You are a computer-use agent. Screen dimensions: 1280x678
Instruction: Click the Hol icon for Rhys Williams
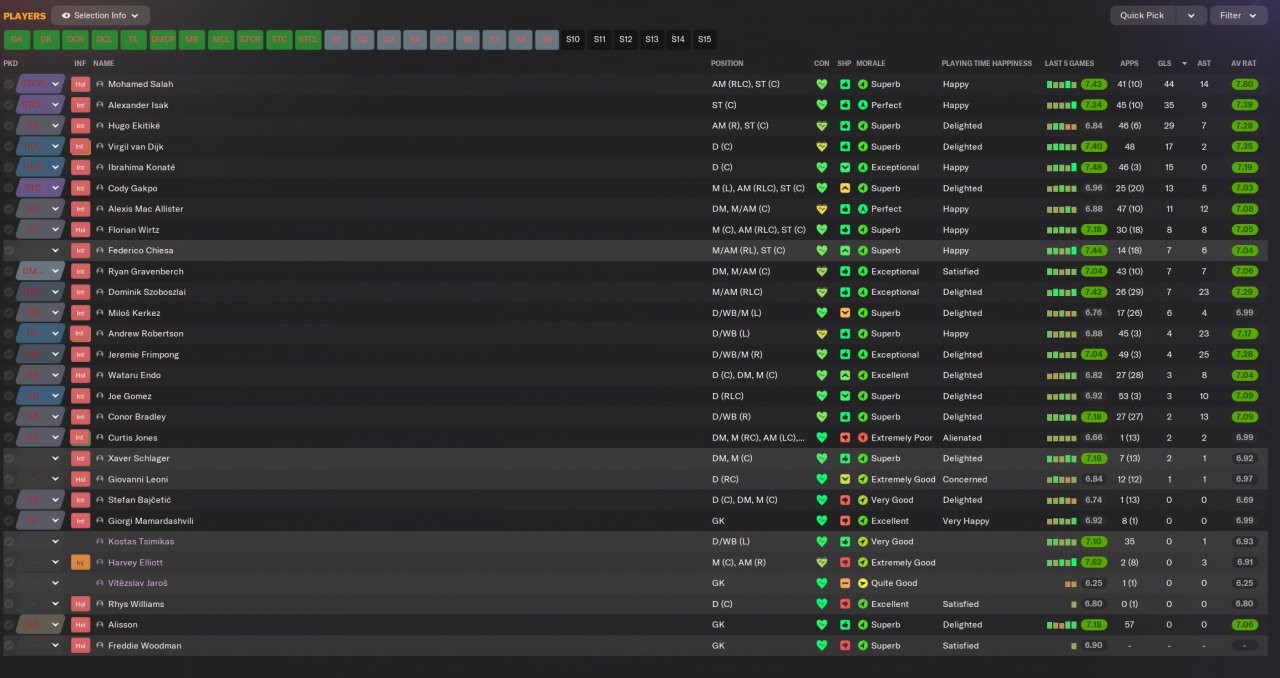click(80, 604)
